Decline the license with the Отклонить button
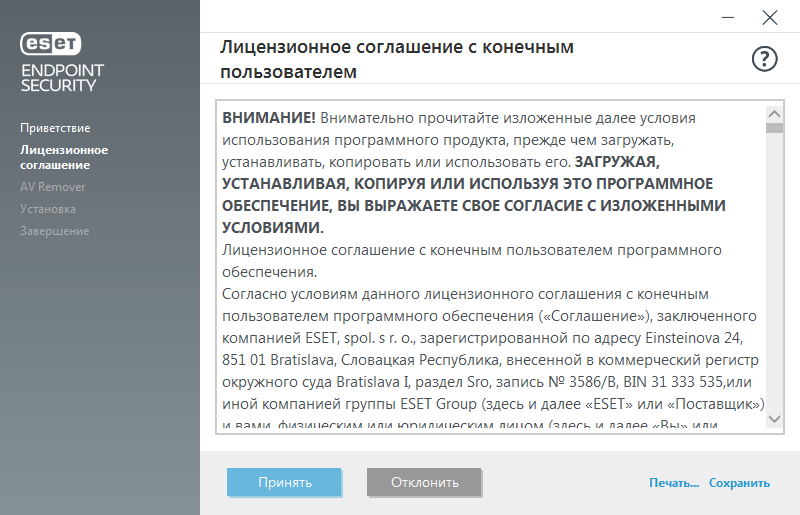 424,482
